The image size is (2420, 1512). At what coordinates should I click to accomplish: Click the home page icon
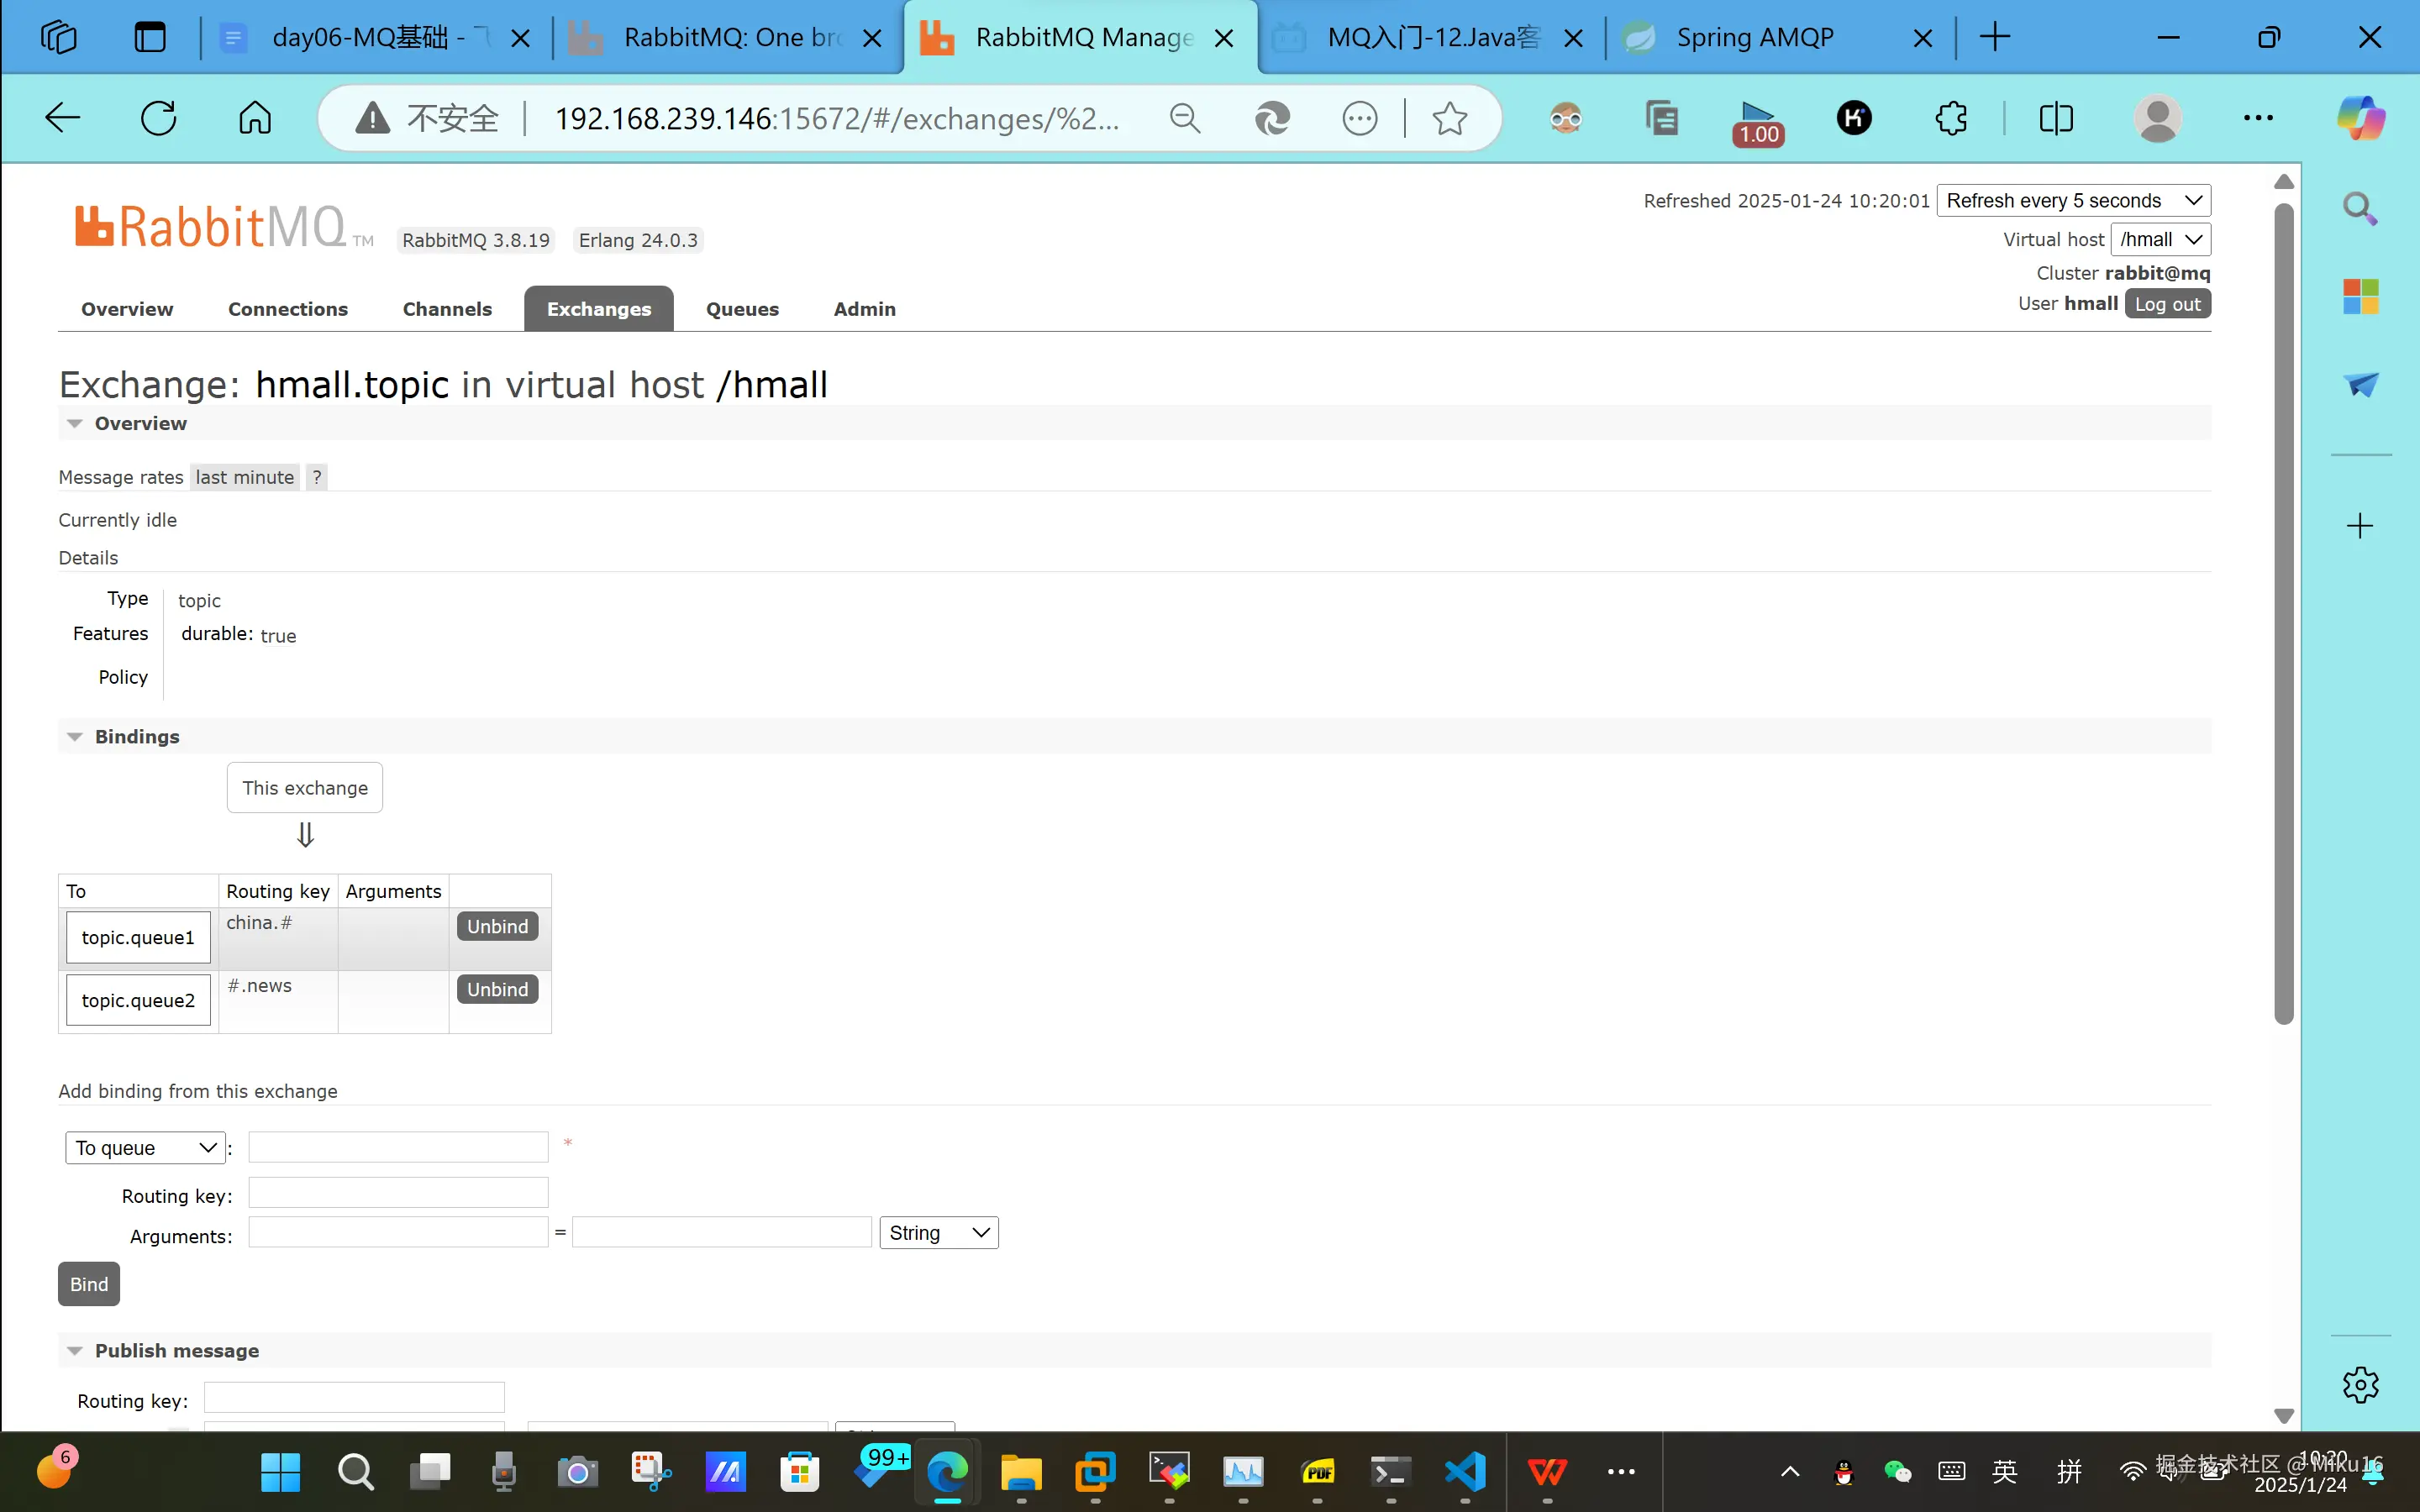click(x=255, y=118)
